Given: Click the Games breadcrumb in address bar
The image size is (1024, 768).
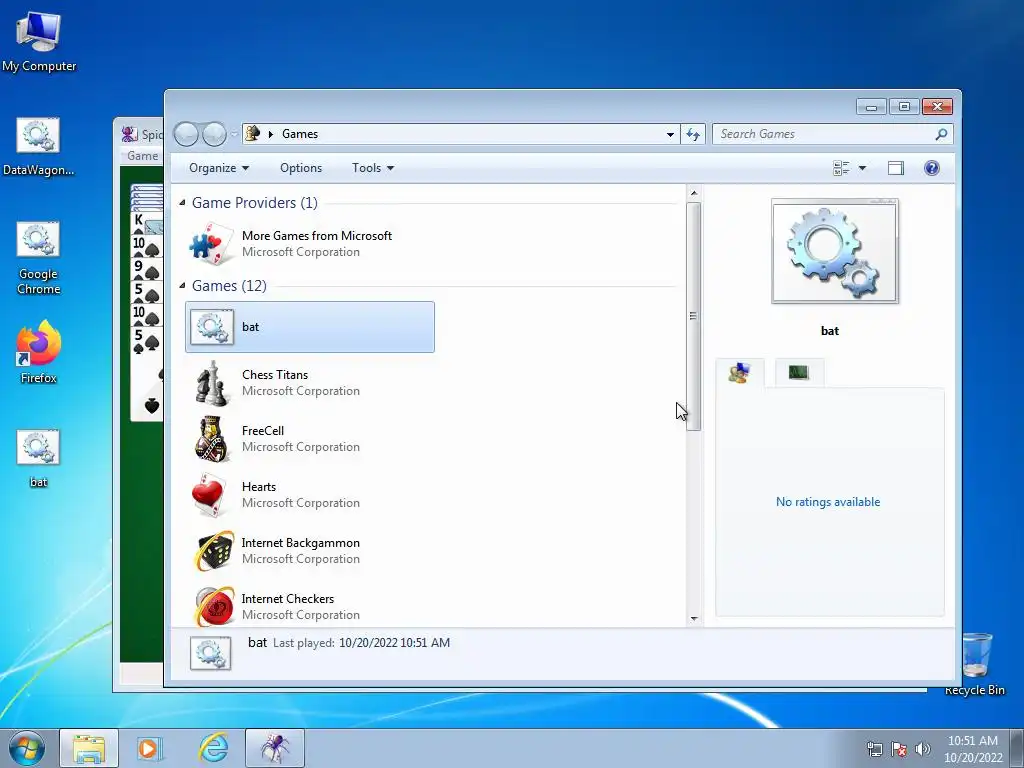Looking at the screenshot, I should click(300, 134).
